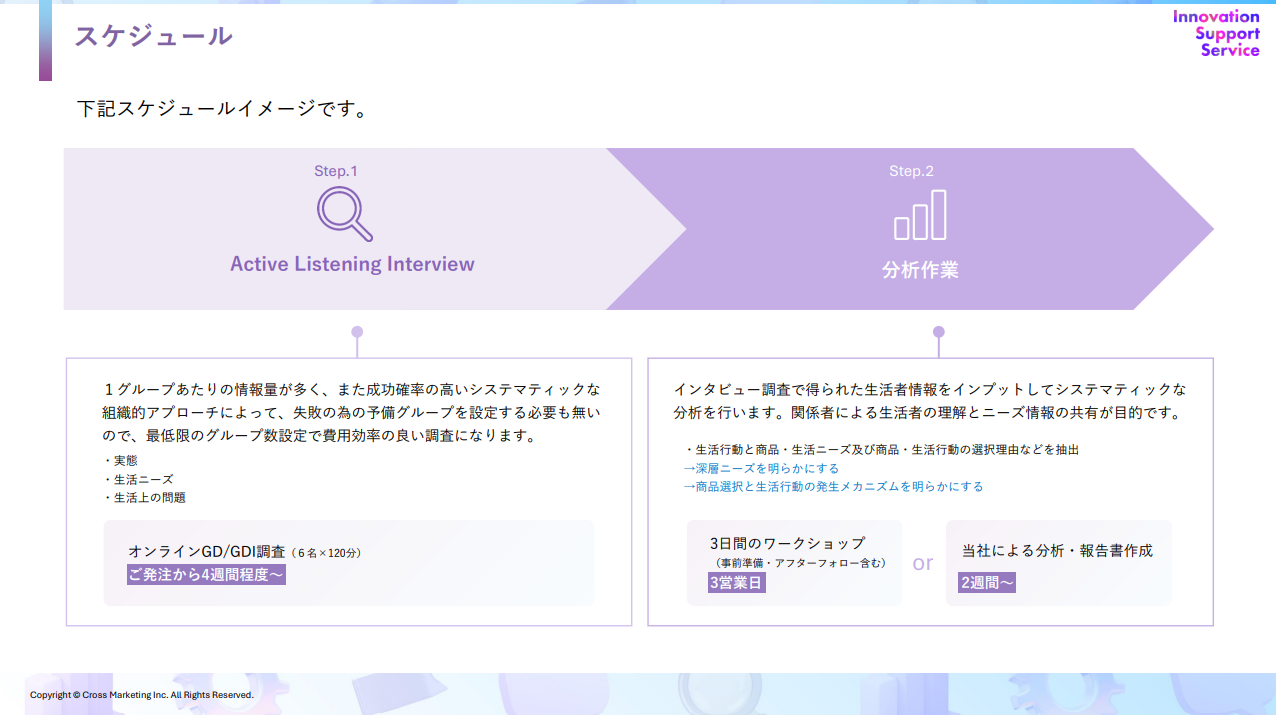Select the Active Listening Interview label
This screenshot has height=715, width=1276.
point(350,264)
